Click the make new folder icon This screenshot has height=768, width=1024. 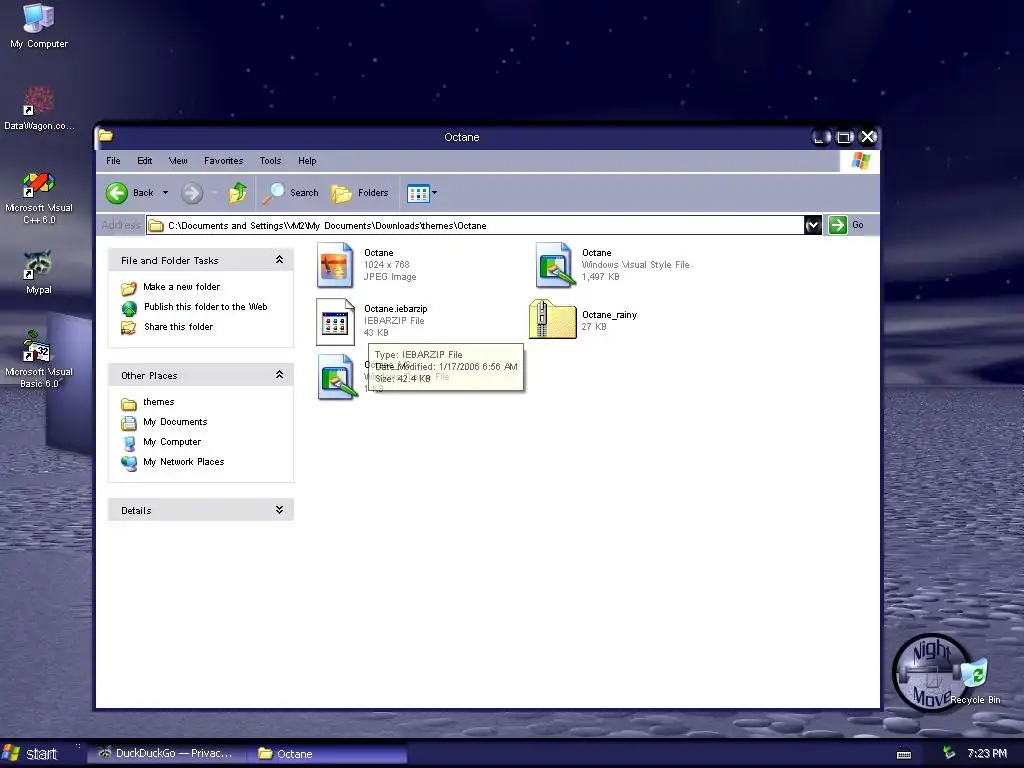129,287
